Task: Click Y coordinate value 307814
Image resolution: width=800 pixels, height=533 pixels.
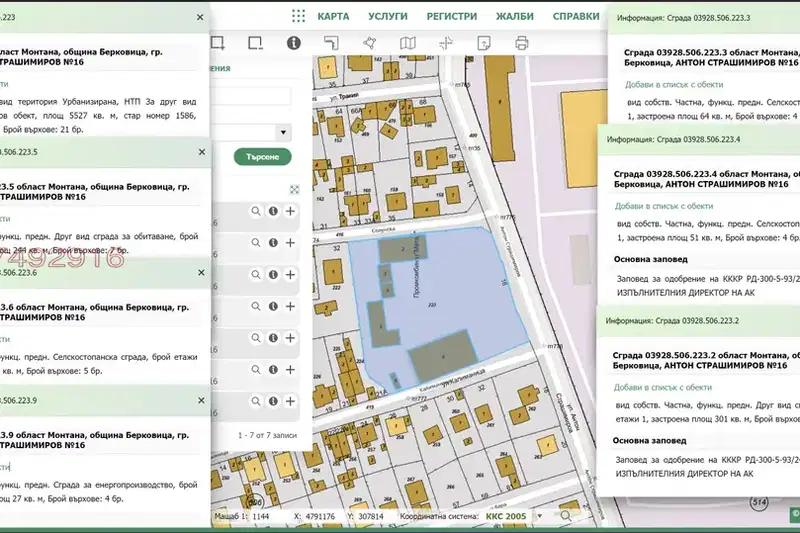Action: pos(370,516)
